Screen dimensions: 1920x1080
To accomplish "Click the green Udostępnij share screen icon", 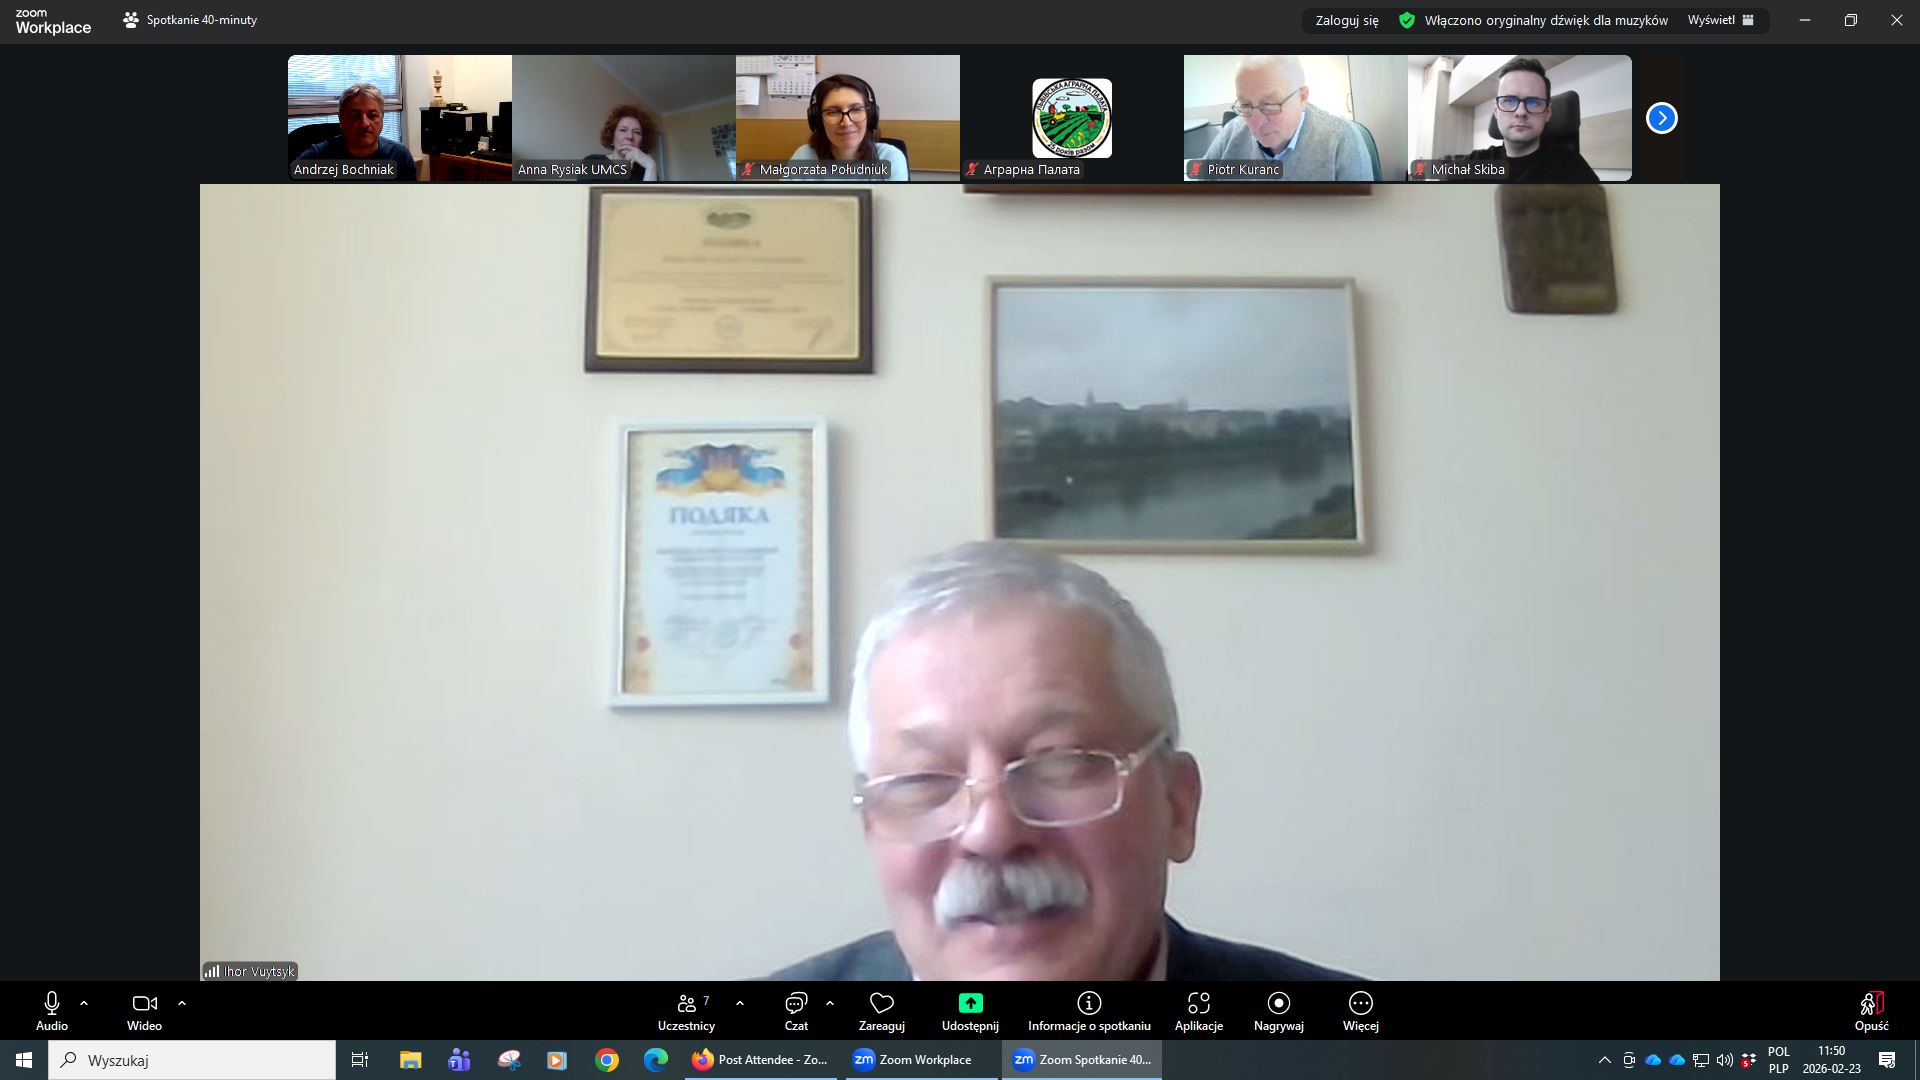I will pos(970,1003).
